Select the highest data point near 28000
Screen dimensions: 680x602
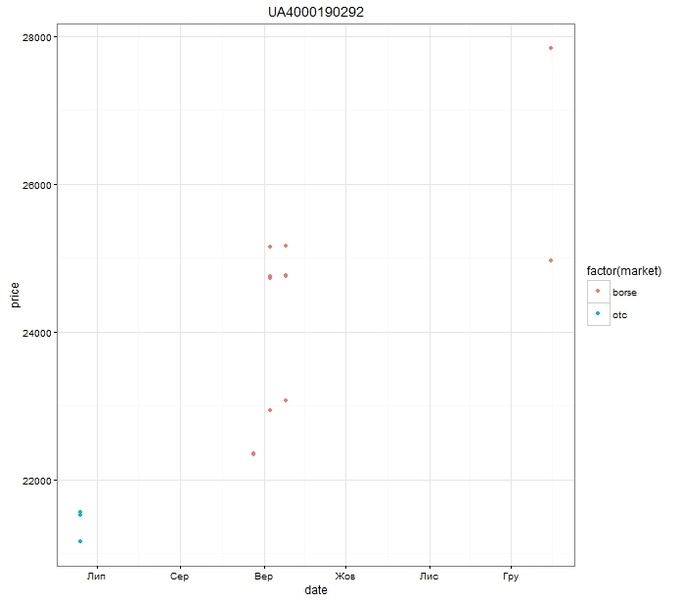click(x=551, y=48)
